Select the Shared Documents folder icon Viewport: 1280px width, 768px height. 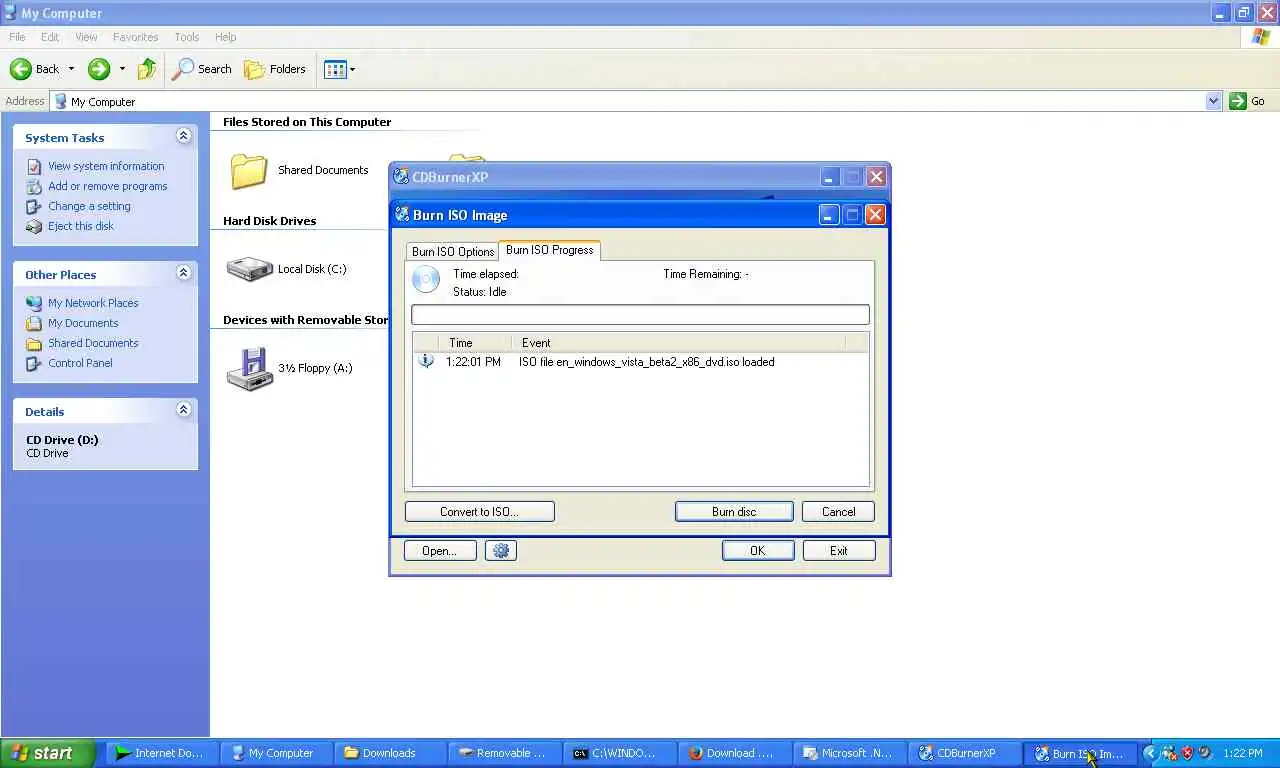(249, 171)
